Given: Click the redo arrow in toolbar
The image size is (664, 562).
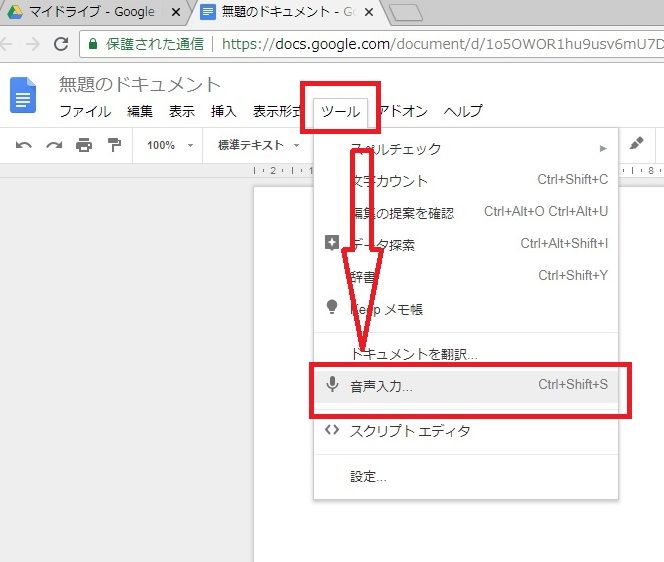Looking at the screenshot, I should 54,145.
